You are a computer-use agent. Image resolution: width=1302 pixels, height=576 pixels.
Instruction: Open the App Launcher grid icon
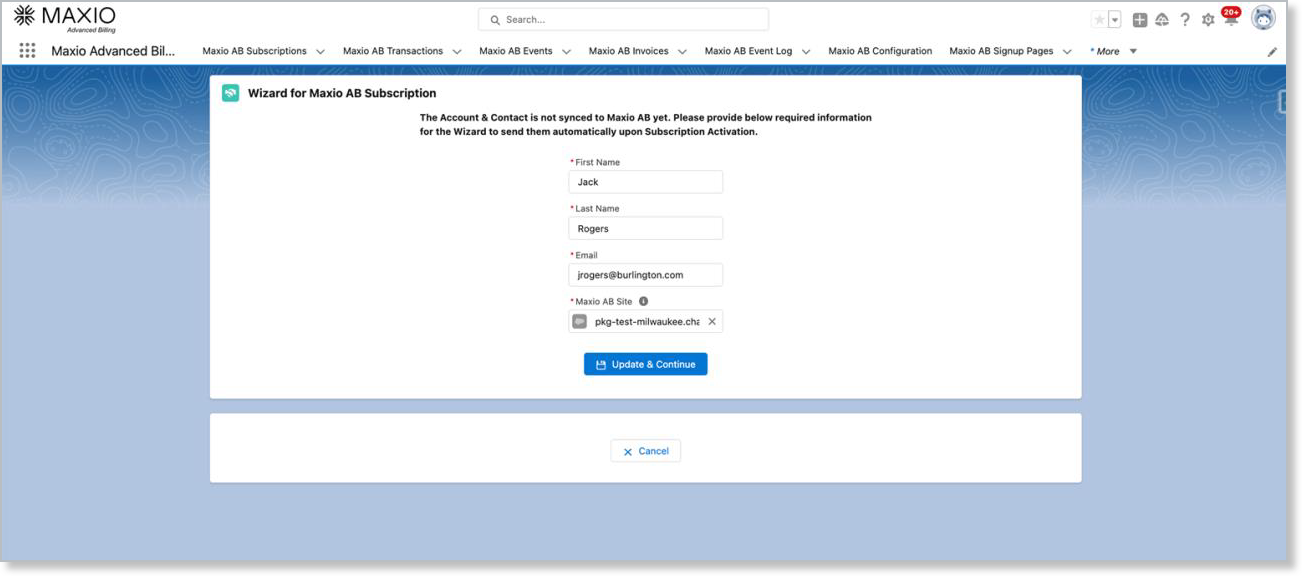pos(27,51)
